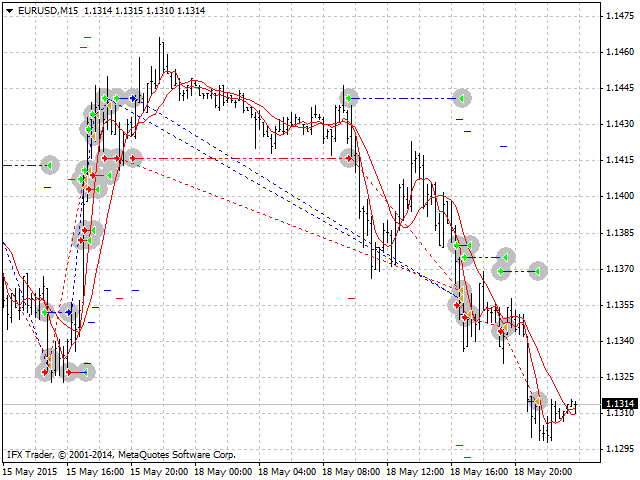This screenshot has width=640, height=480.
Task: Click the price scale label 1.1415
Action: 620,160
